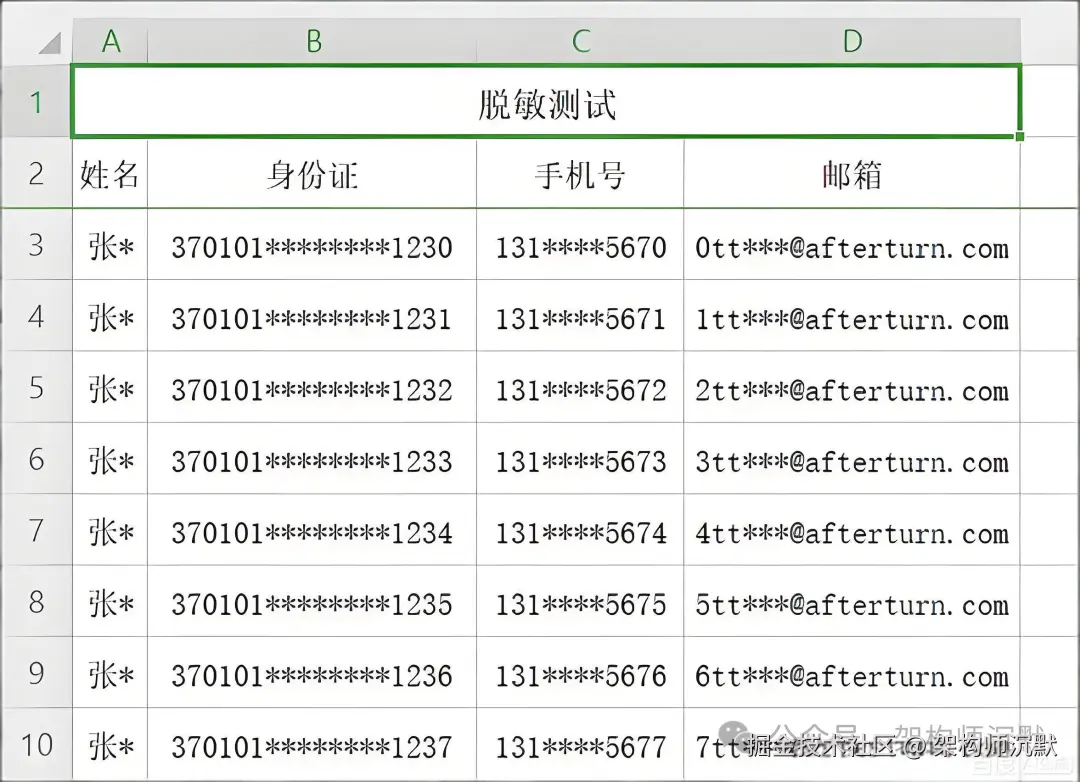Click the 手机号 header cell
The width and height of the screenshot is (1080, 782).
[x=580, y=174]
